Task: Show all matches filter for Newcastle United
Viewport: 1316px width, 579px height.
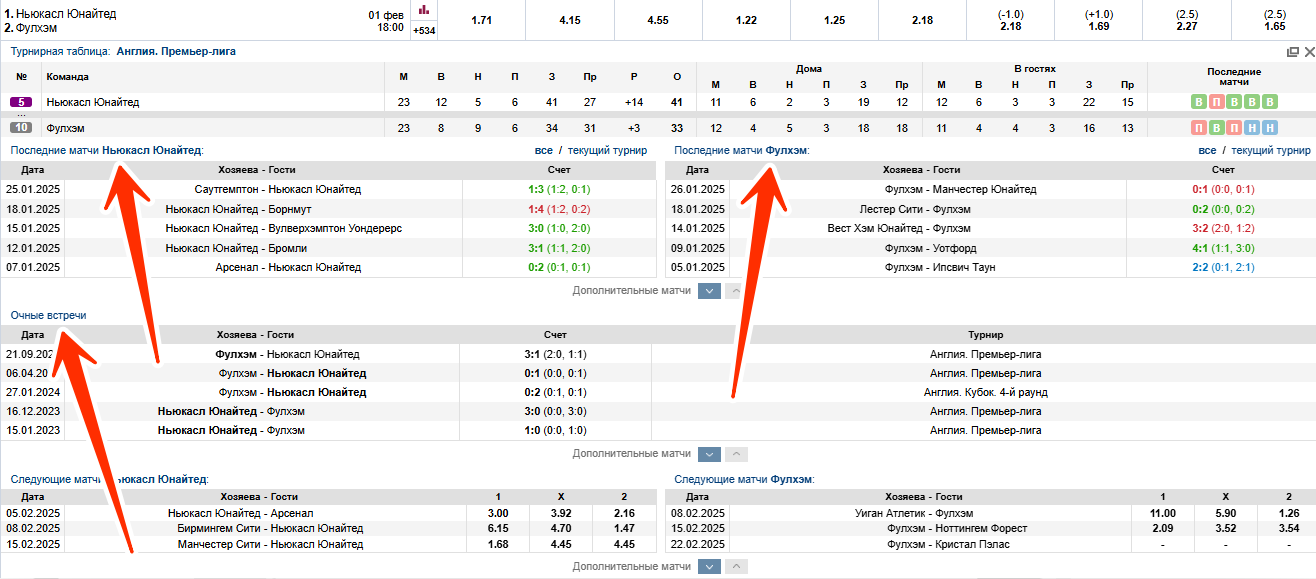Action: coord(543,150)
